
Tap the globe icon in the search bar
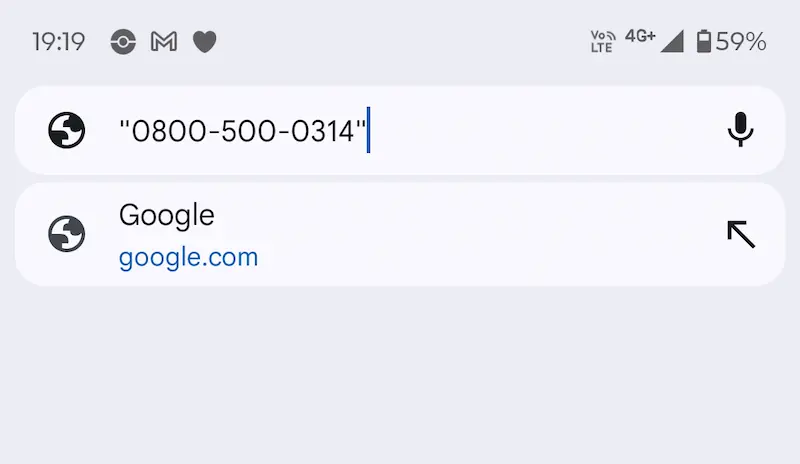pyautogui.click(x=67, y=130)
